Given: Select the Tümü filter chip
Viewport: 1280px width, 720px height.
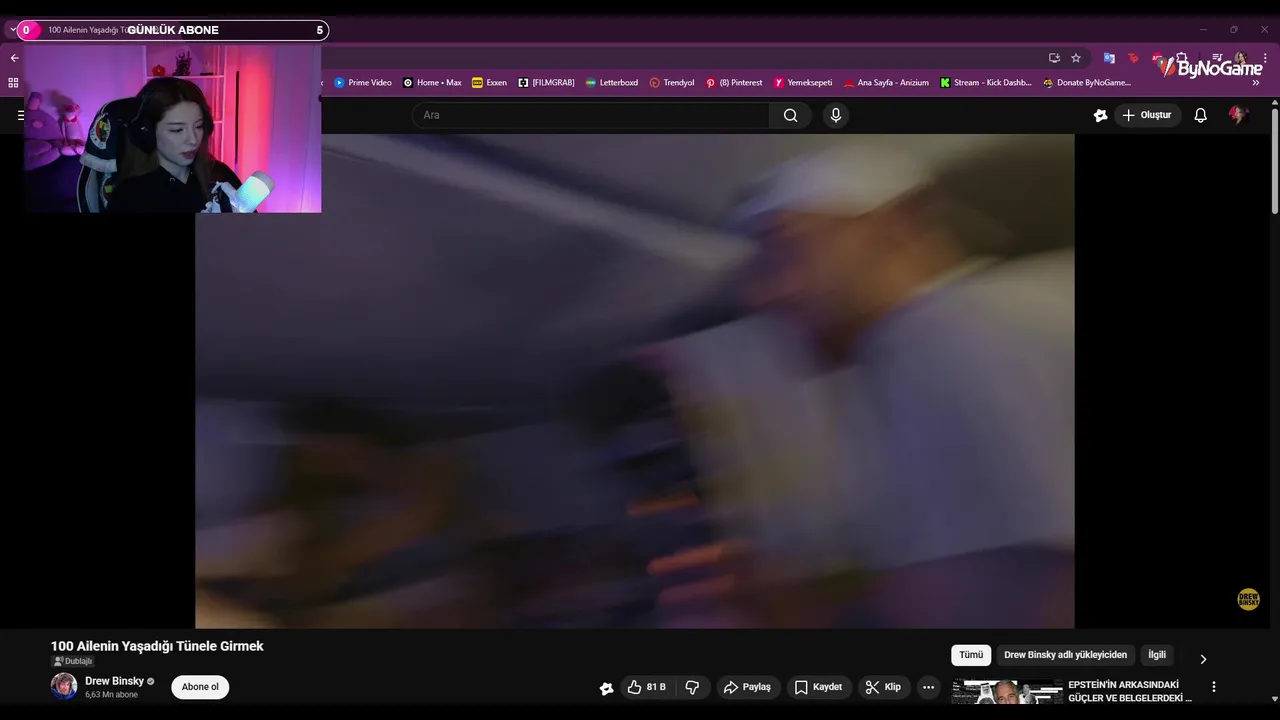Looking at the screenshot, I should (971, 655).
